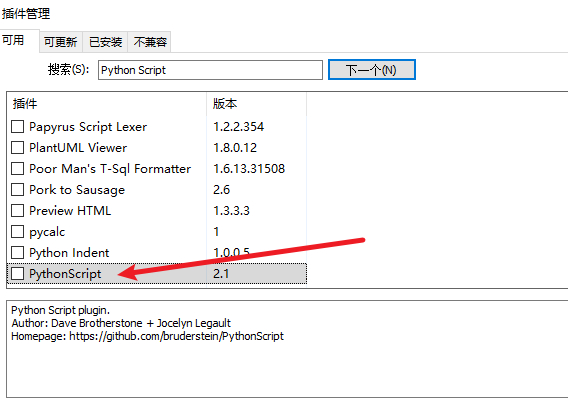Check the PythonScript plugin checkbox
This screenshot has width=568, height=398.
pos(17,274)
